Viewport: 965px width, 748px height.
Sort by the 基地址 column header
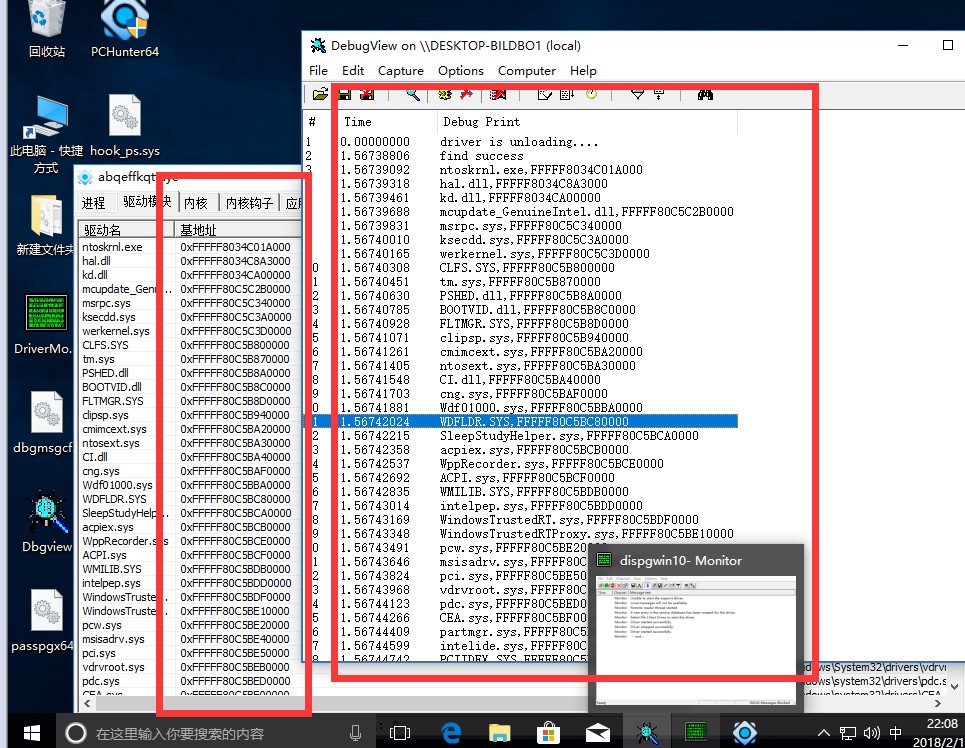click(x=238, y=230)
